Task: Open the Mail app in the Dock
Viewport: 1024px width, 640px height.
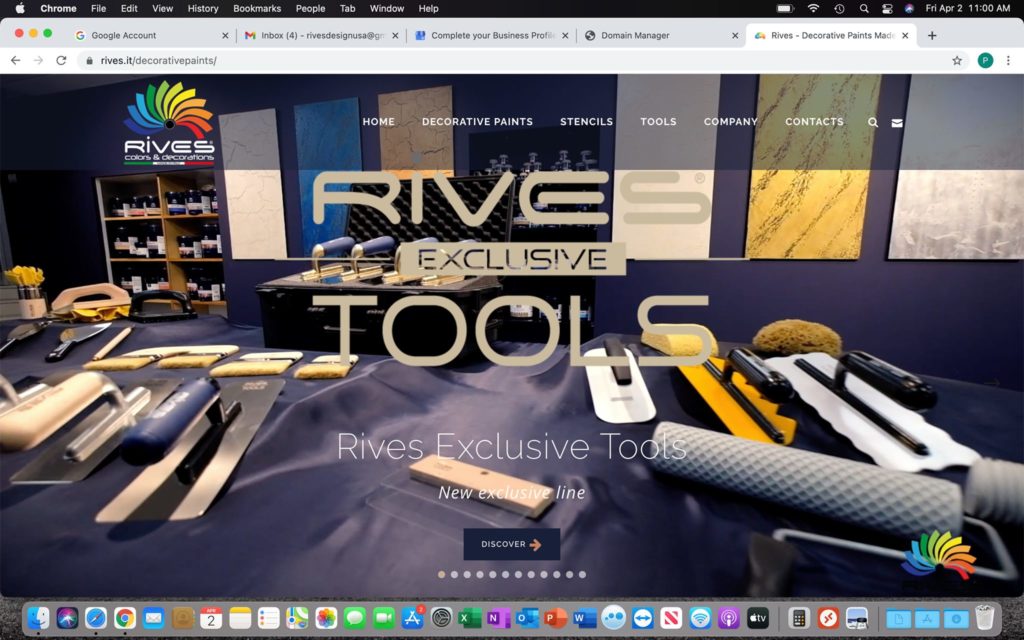Action: [x=153, y=617]
